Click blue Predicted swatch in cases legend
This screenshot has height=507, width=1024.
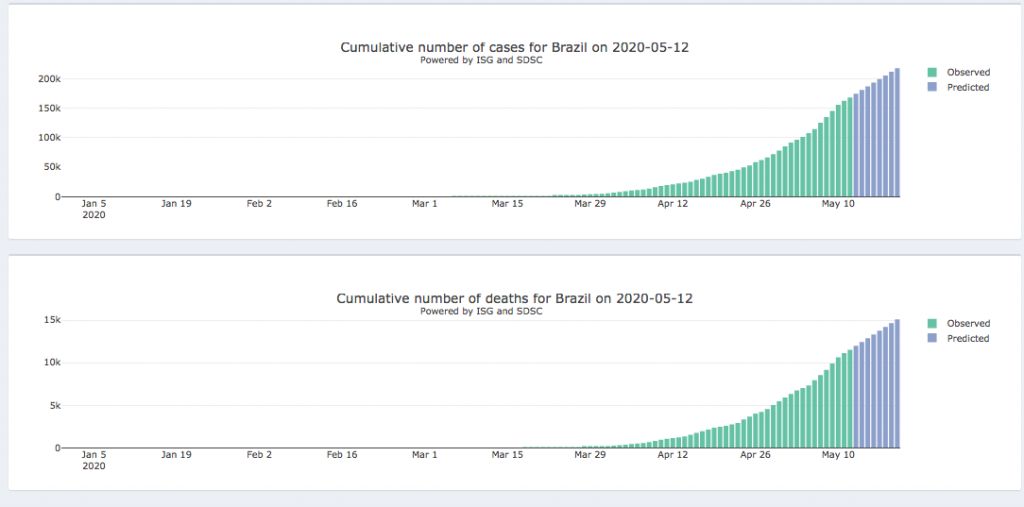tap(932, 88)
